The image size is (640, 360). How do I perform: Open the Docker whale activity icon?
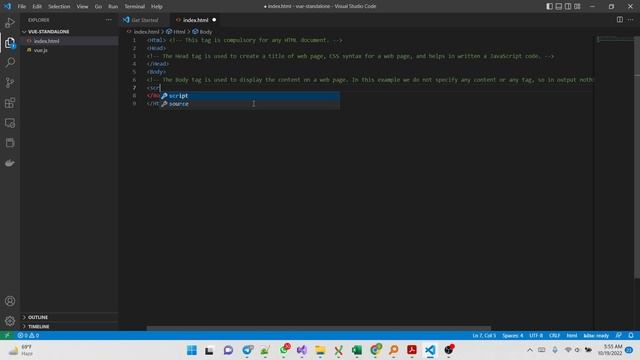click(x=10, y=163)
